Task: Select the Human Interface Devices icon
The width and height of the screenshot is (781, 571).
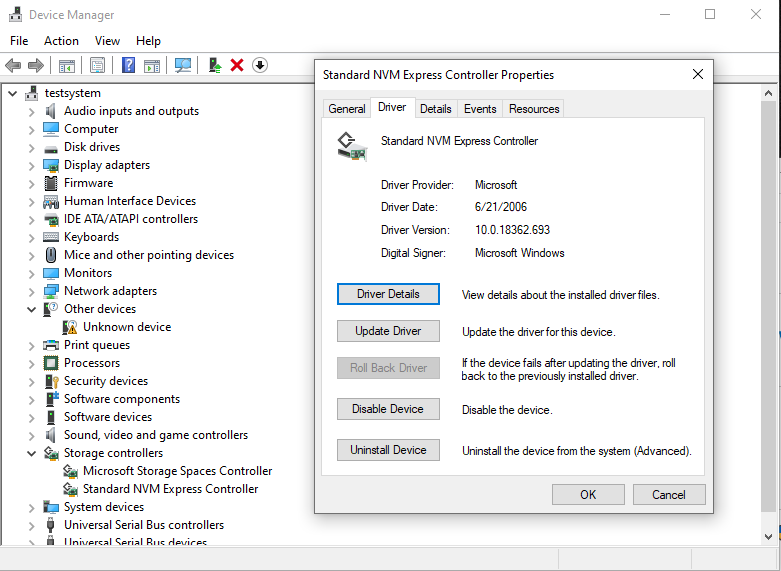Action: 51,201
